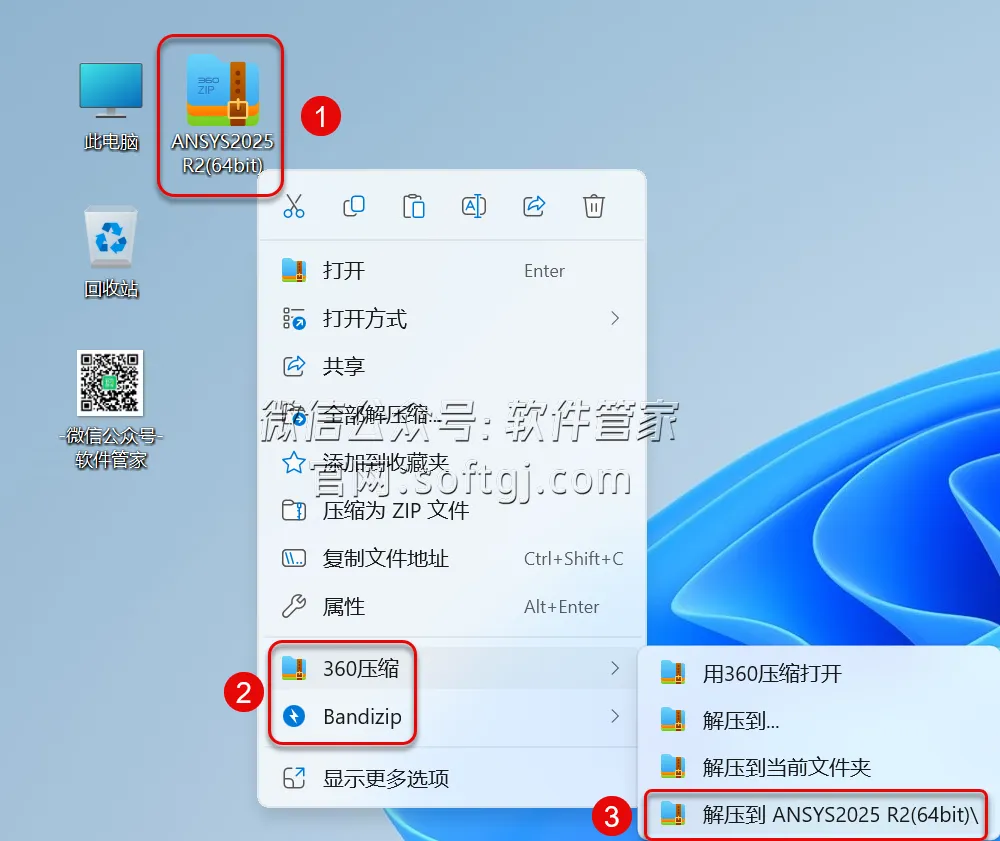
Task: Click the ANSYS2025 R2(64bit) file name label
Action: pyautogui.click(x=223, y=153)
